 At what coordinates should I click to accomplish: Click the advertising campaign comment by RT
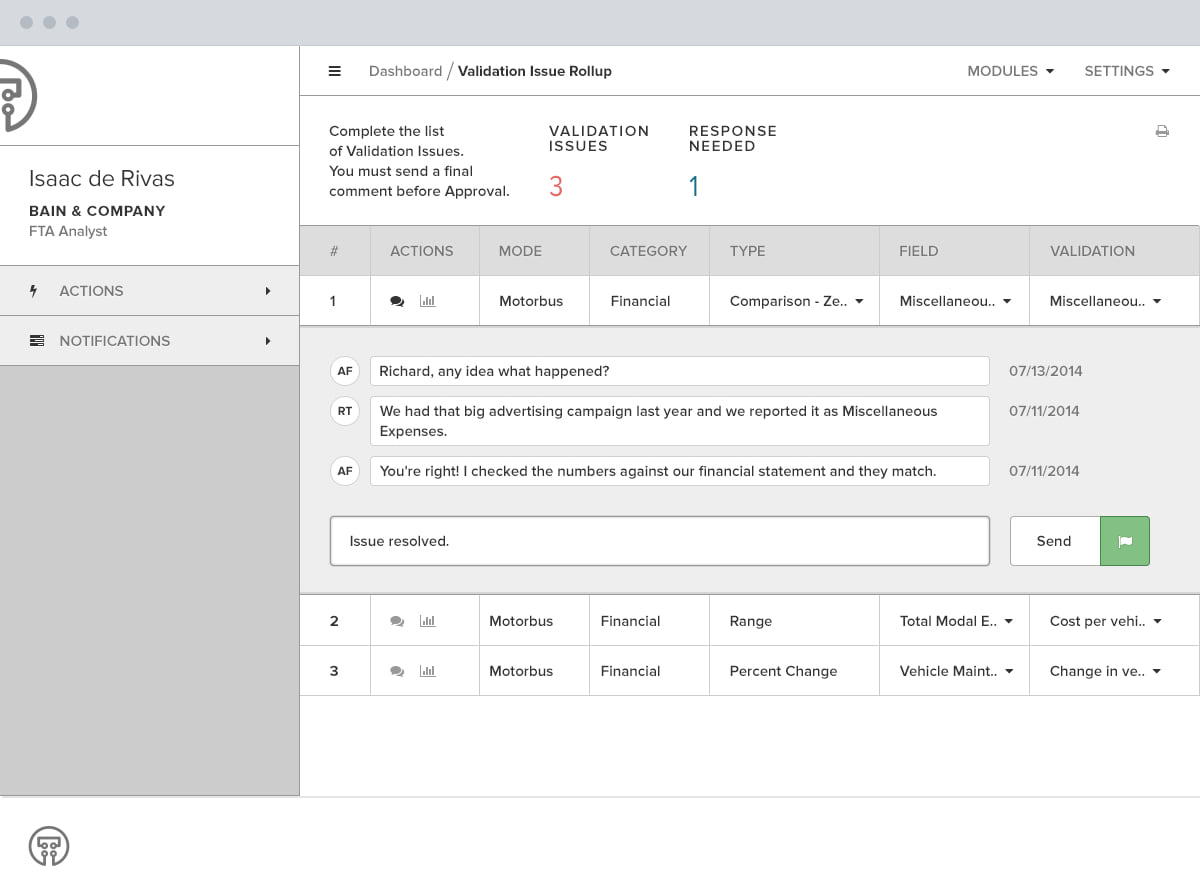click(x=680, y=421)
